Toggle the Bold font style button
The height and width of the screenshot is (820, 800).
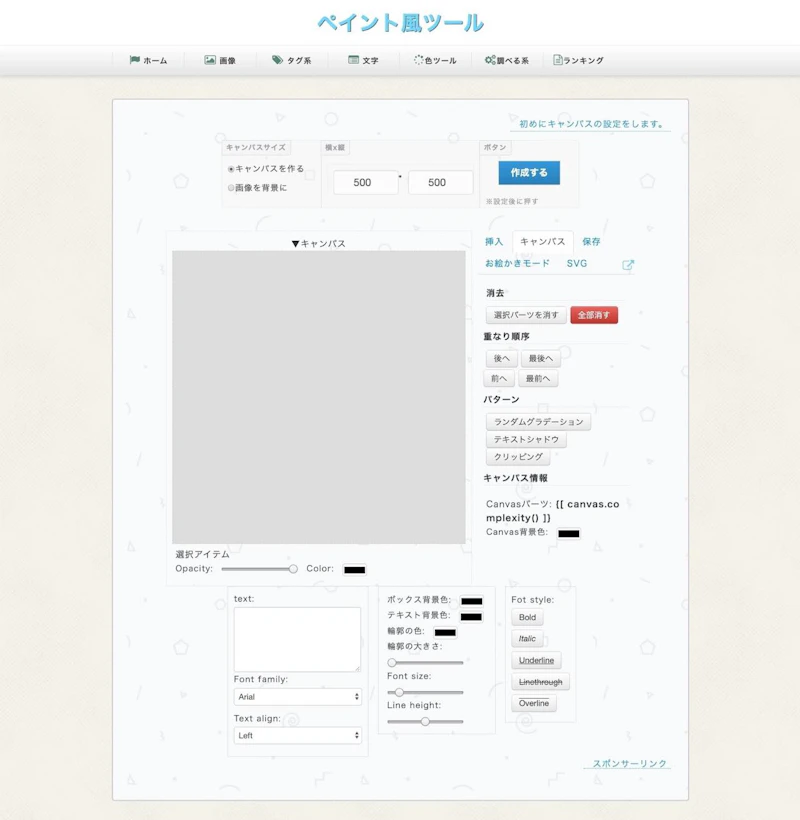point(527,618)
